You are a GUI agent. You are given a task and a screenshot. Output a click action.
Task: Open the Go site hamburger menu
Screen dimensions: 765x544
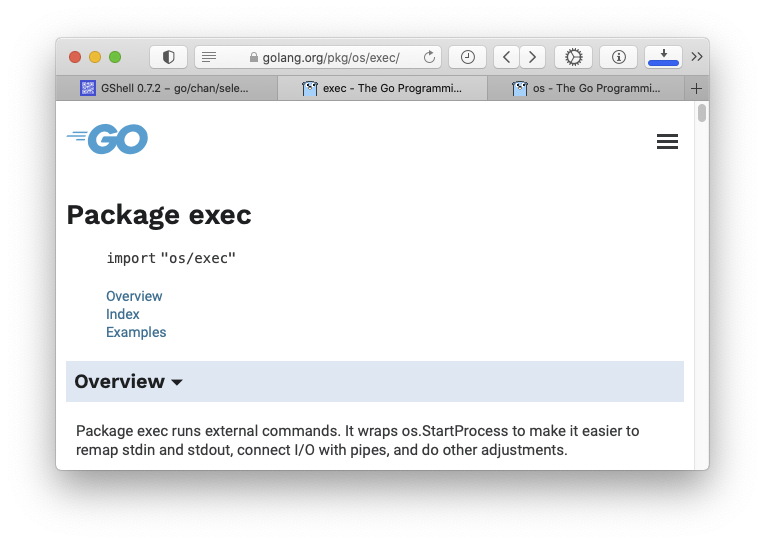[x=667, y=142]
